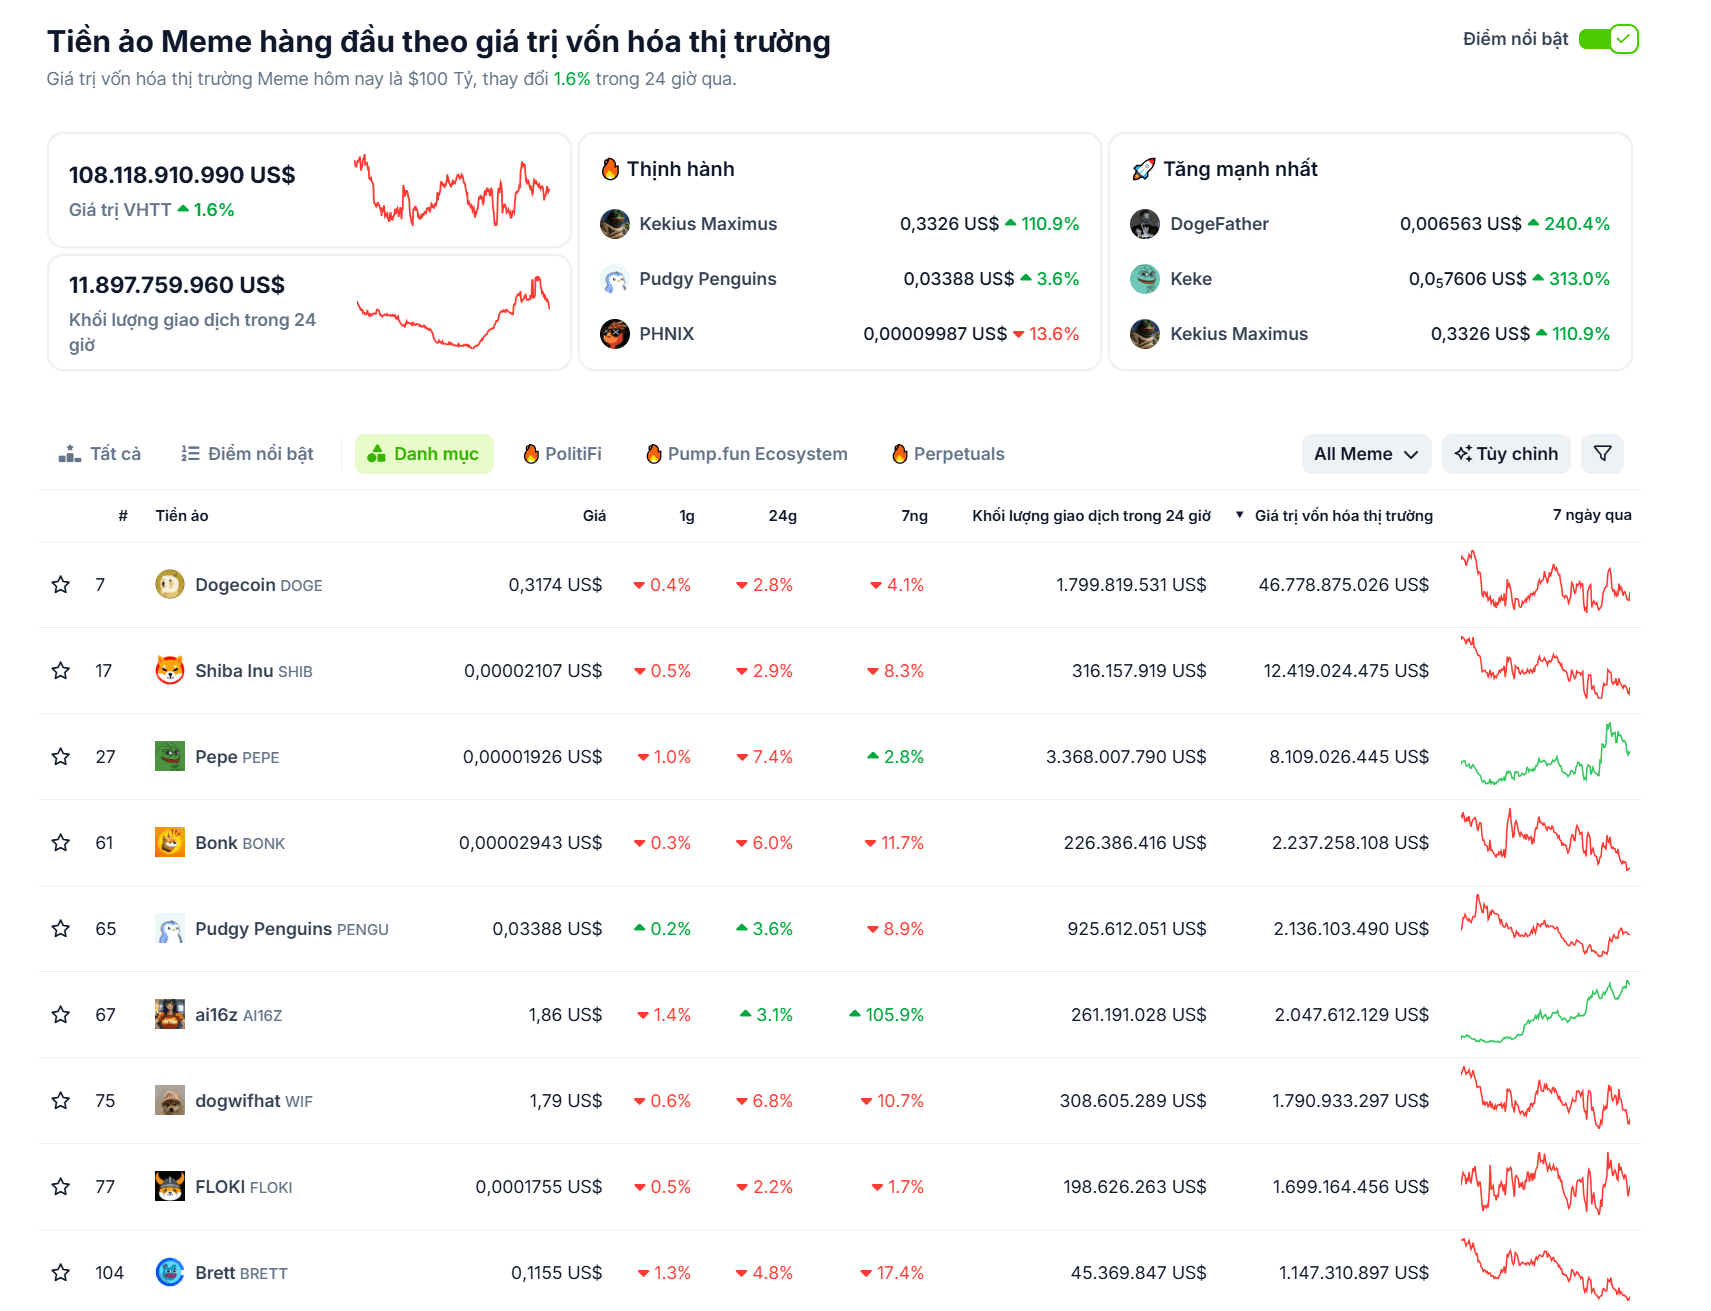Image resolution: width=1711 pixels, height=1311 pixels.
Task: Open Shiba Inu SHIB coin page
Action: click(254, 671)
